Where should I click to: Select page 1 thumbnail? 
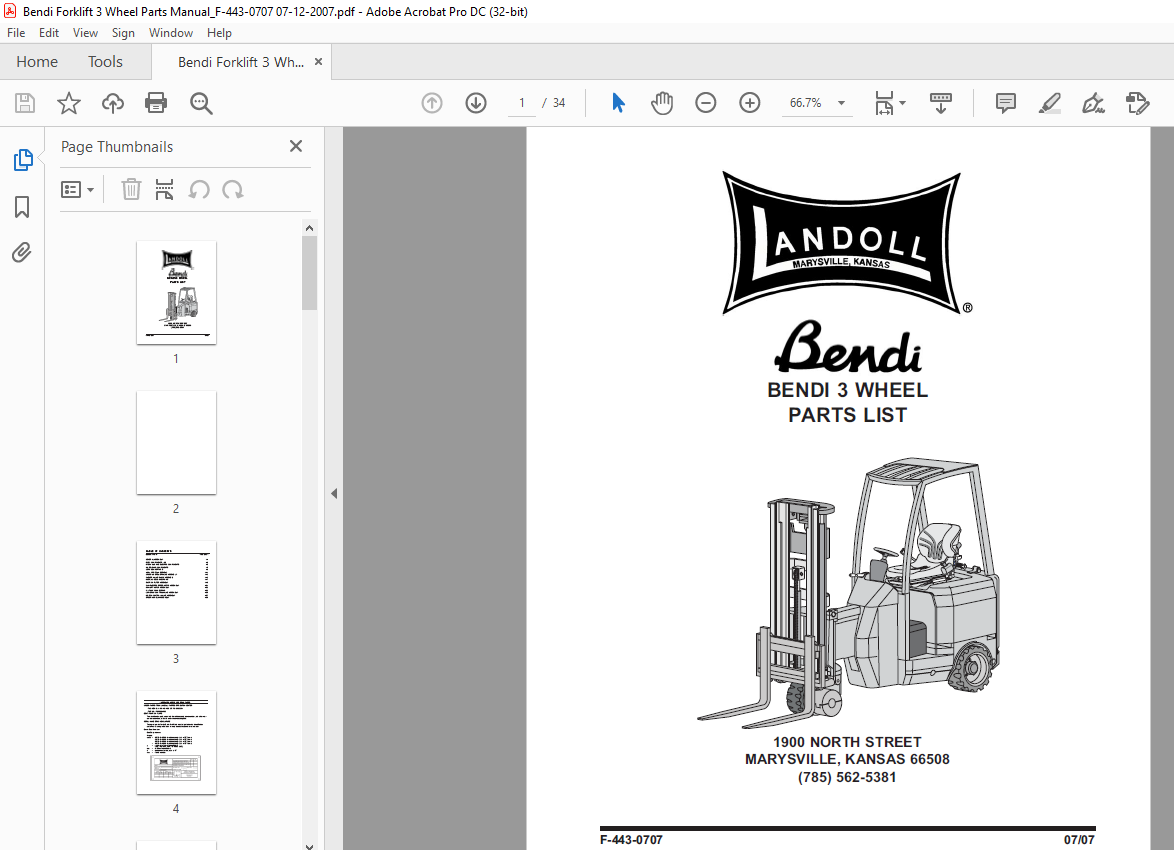tap(176, 292)
